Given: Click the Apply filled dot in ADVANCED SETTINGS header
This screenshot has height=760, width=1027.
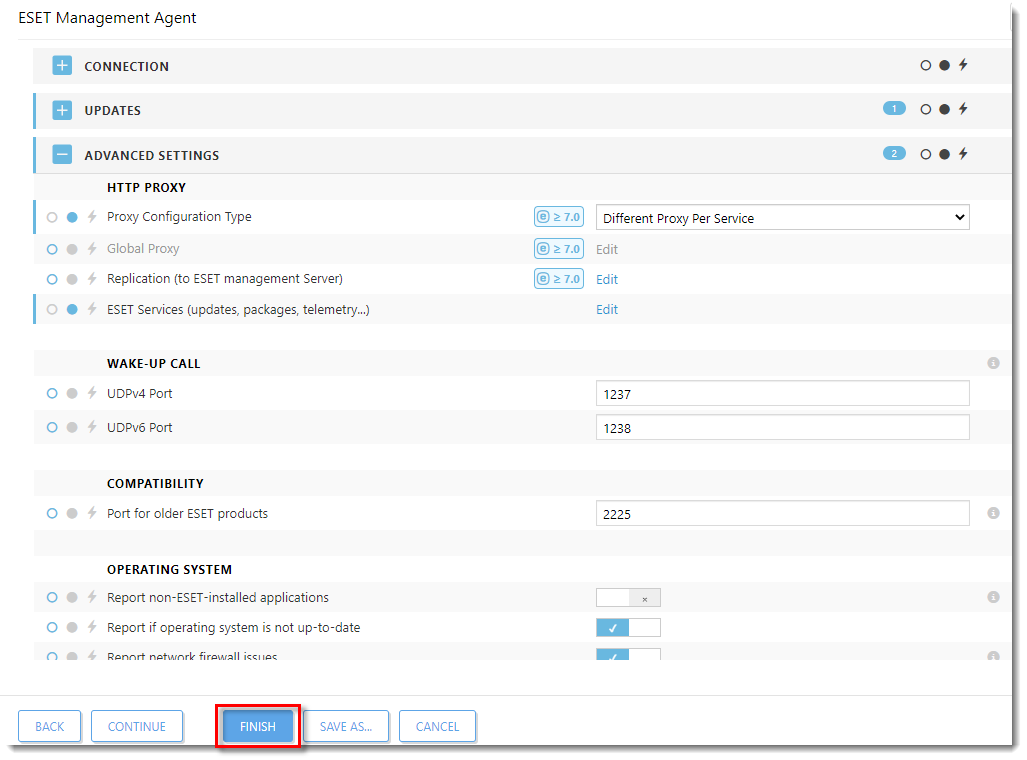Looking at the screenshot, I should click(x=944, y=155).
